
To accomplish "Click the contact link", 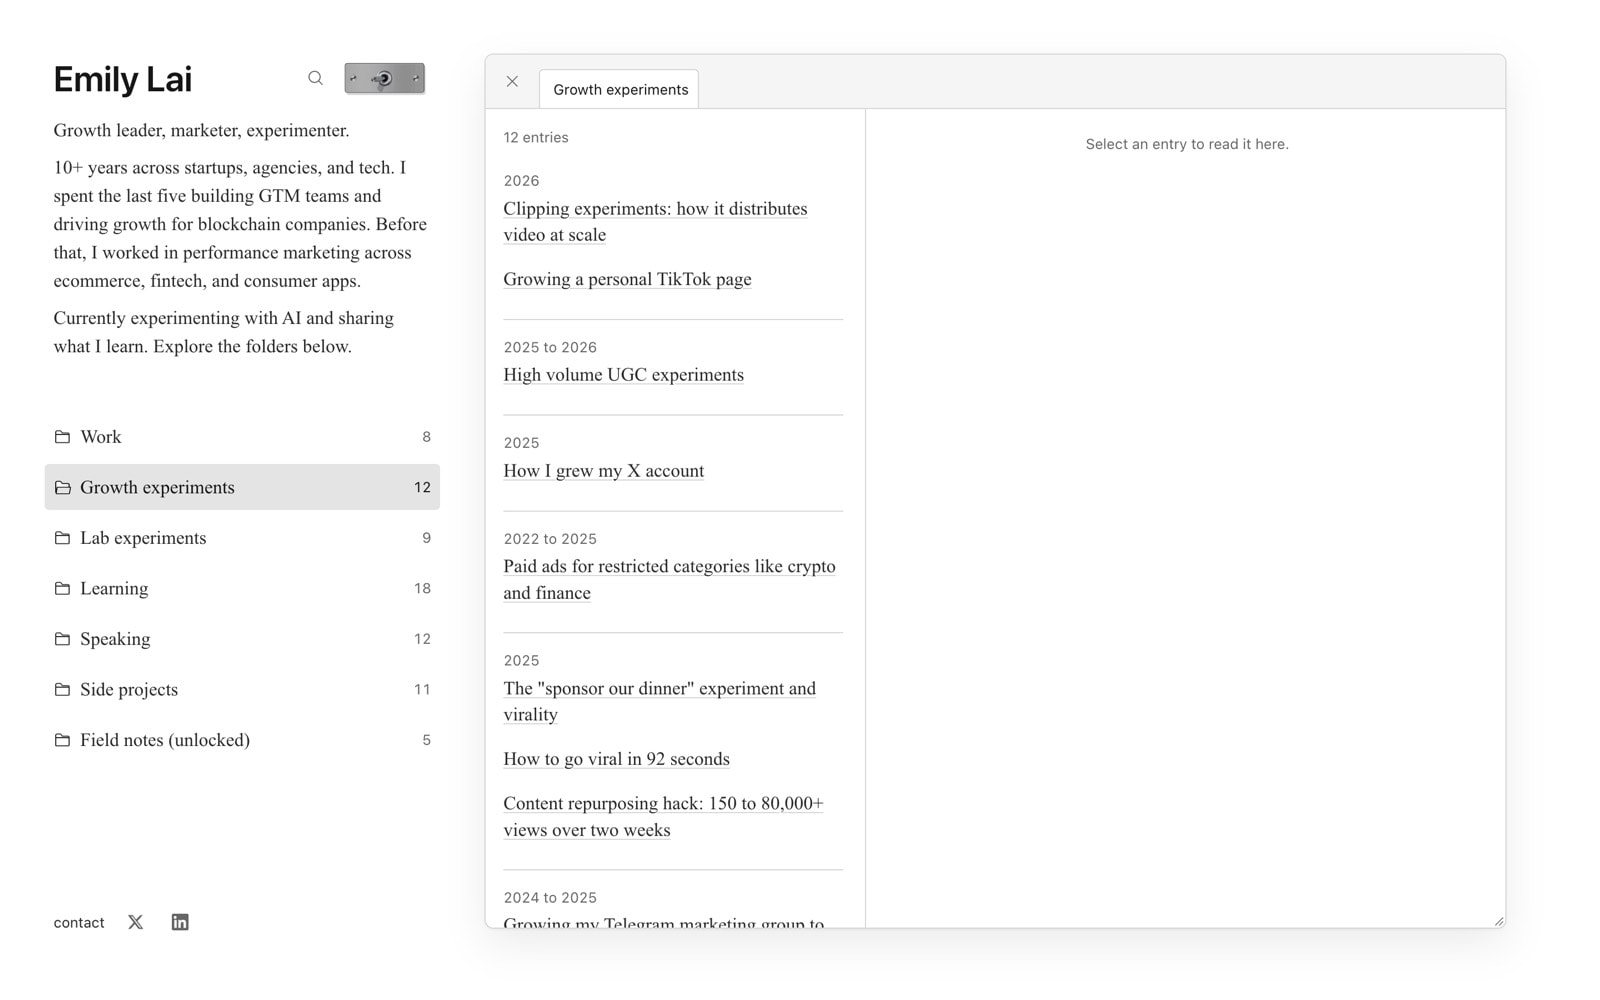I will coord(79,922).
